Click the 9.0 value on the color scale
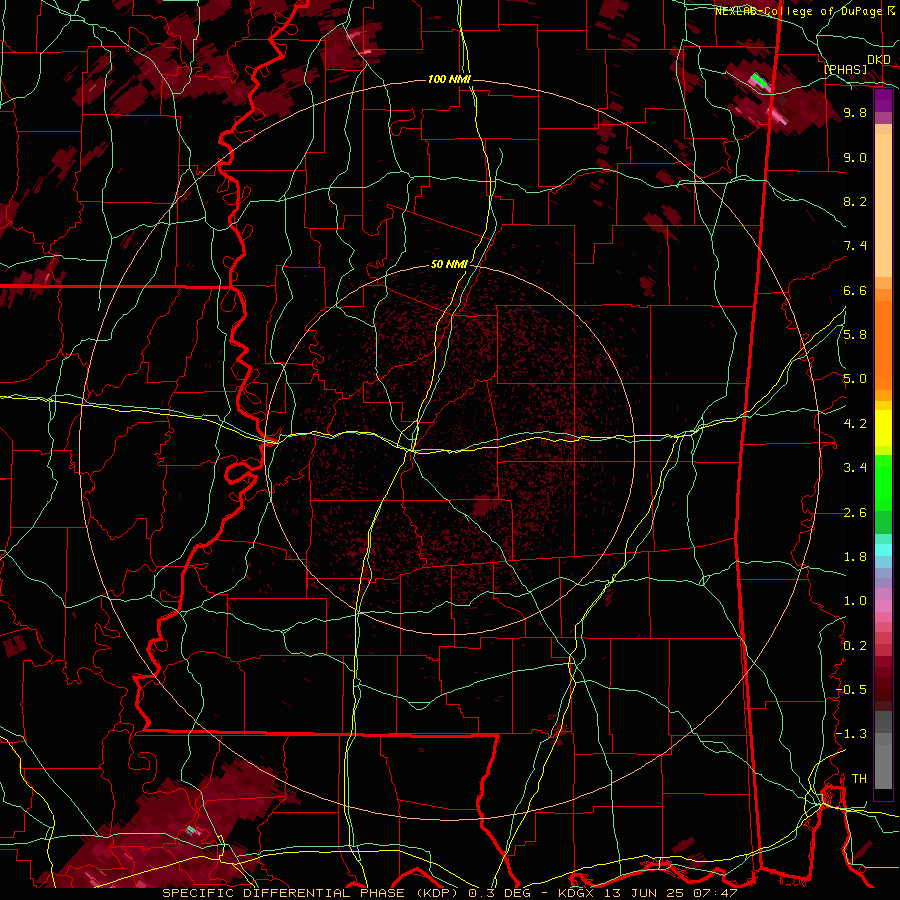This screenshot has height=900, width=900. (855, 157)
